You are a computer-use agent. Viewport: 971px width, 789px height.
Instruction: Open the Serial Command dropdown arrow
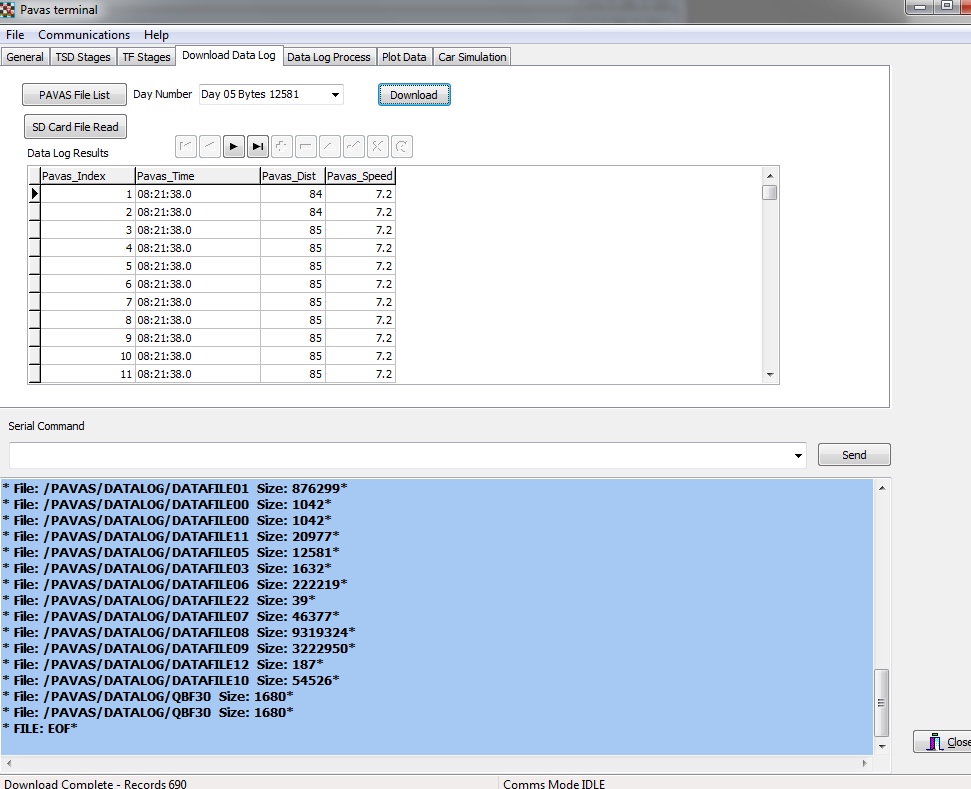[x=798, y=456]
